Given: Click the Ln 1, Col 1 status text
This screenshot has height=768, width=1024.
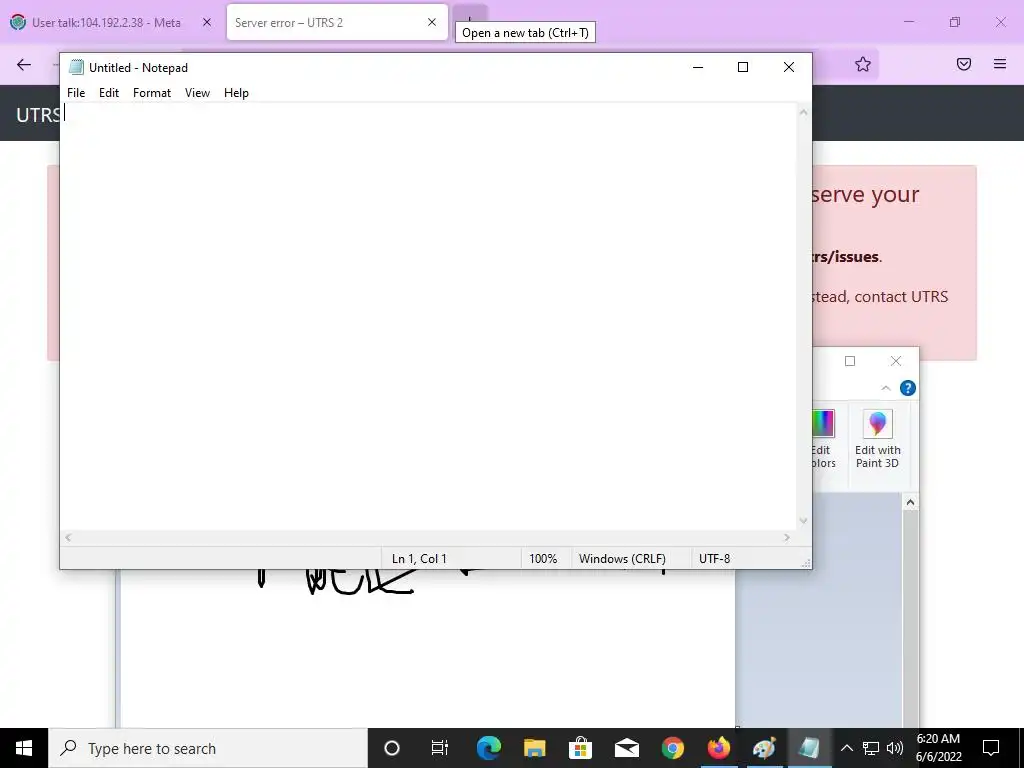Looking at the screenshot, I should tap(419, 559).
